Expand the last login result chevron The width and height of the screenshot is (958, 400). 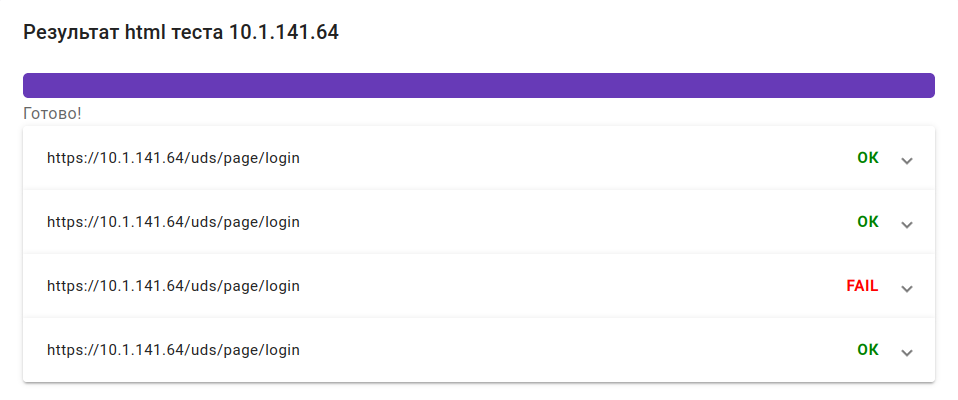(x=907, y=352)
